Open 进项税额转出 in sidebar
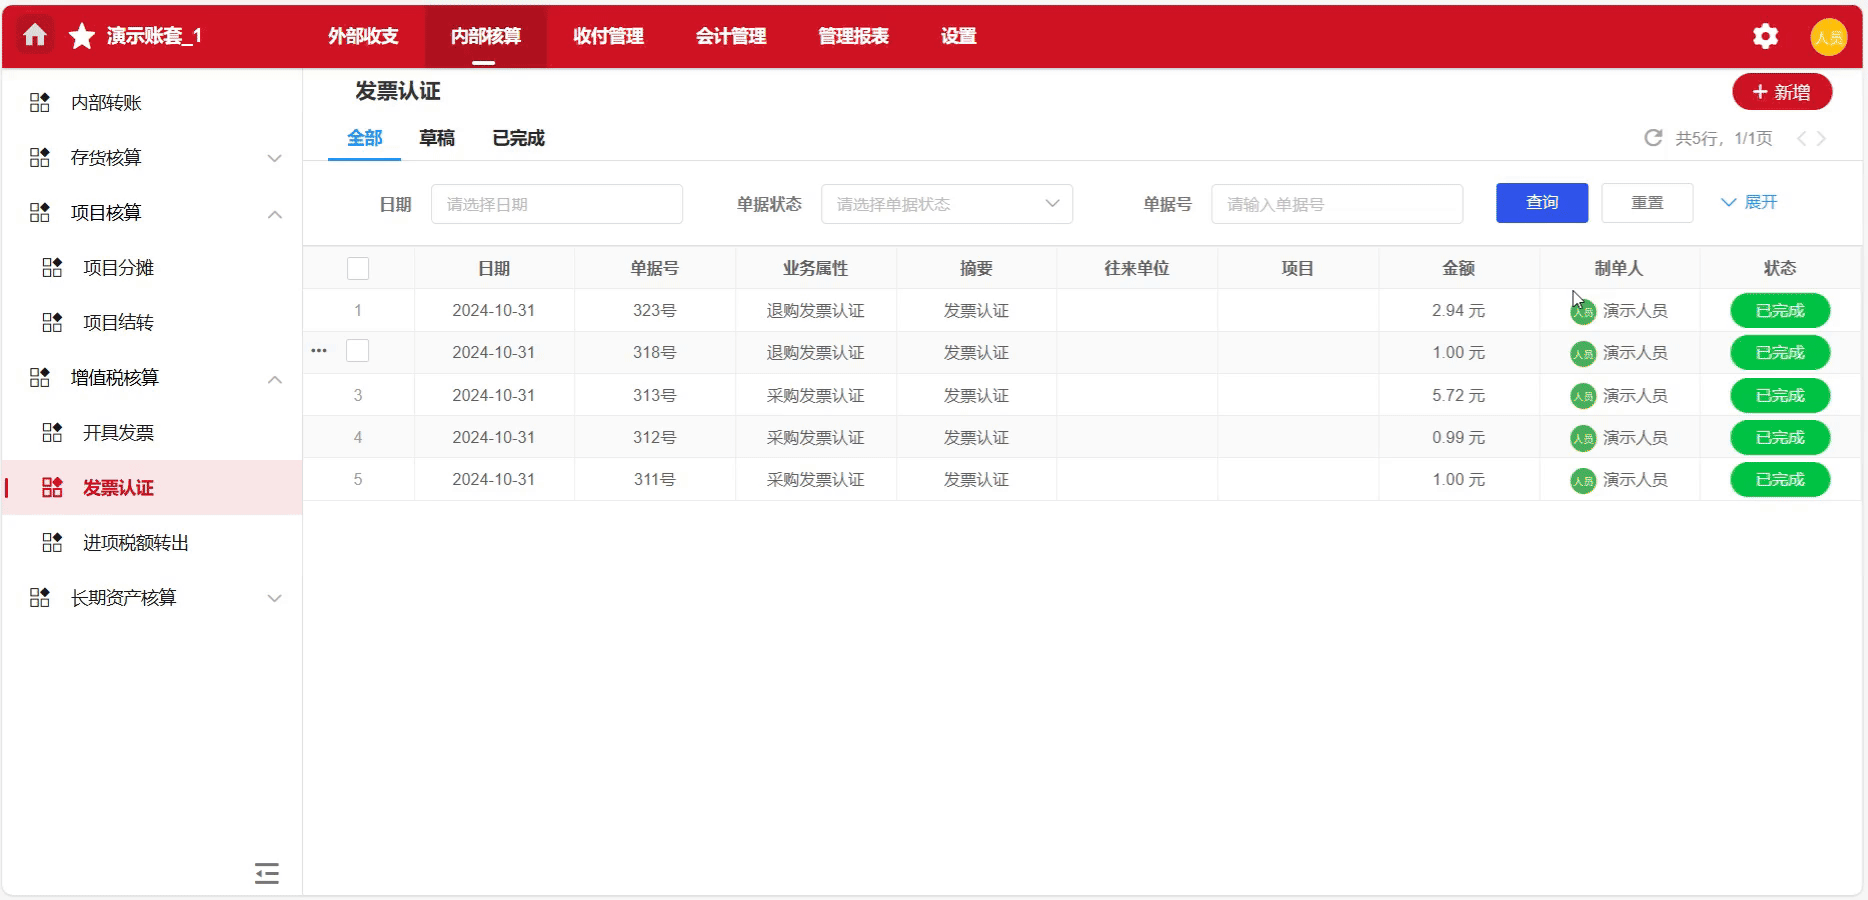 (135, 543)
